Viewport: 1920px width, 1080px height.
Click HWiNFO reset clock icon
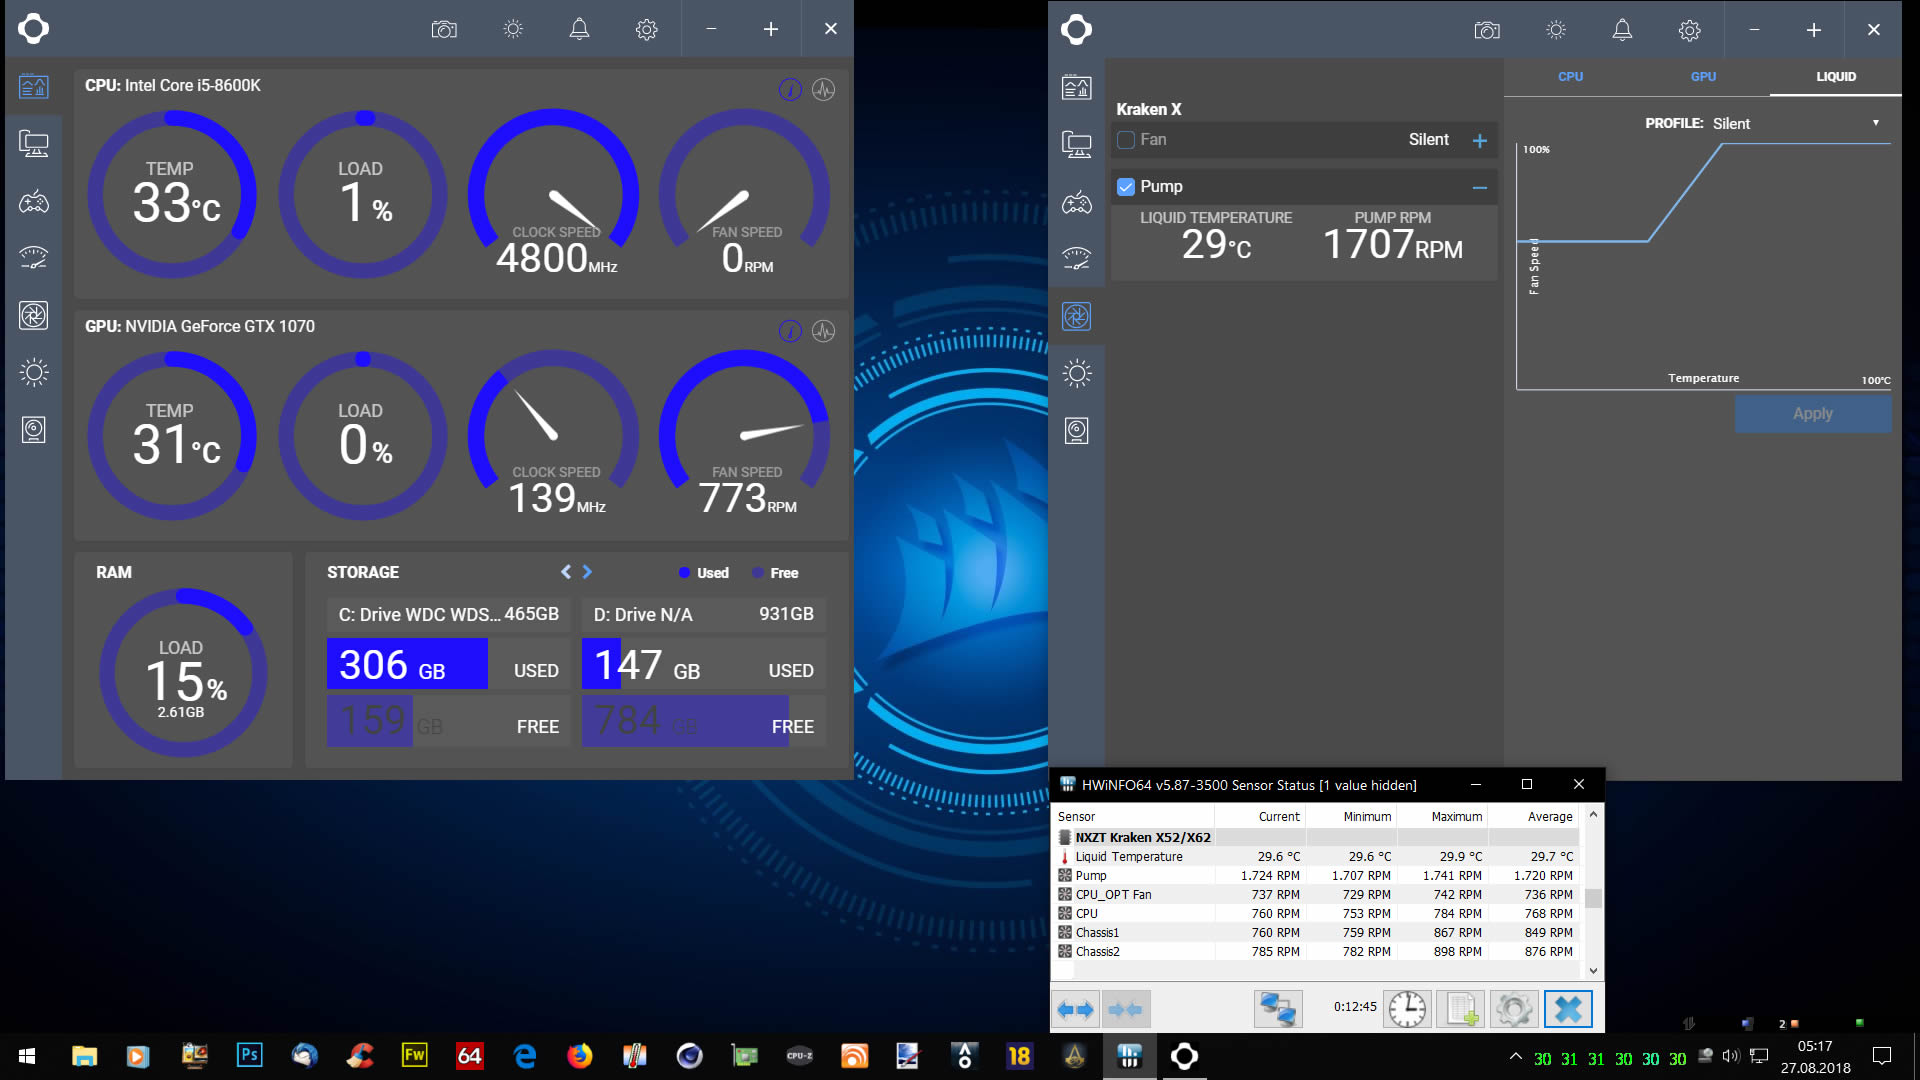[x=1406, y=1008]
